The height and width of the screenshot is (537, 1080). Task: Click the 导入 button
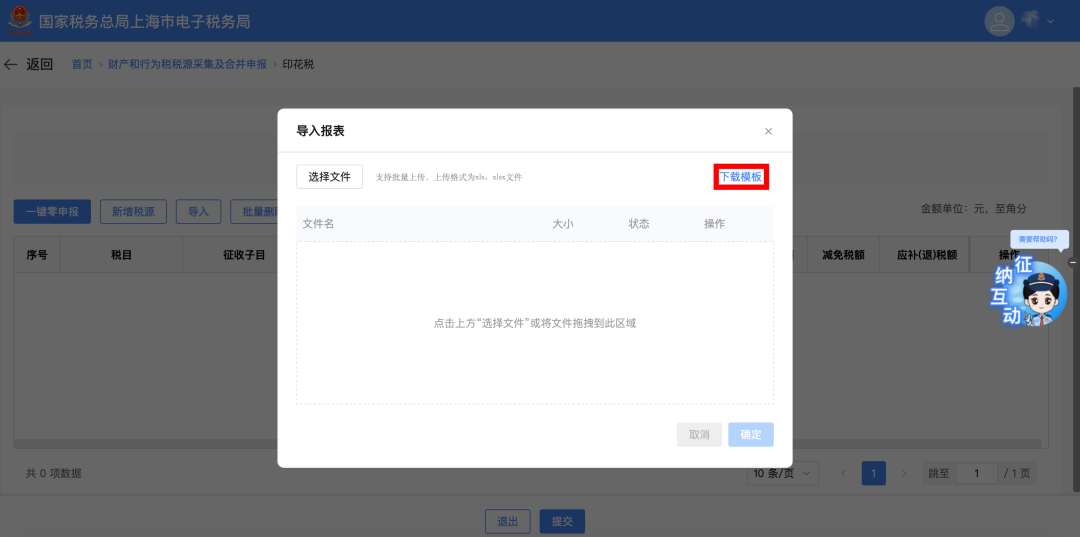pos(198,212)
